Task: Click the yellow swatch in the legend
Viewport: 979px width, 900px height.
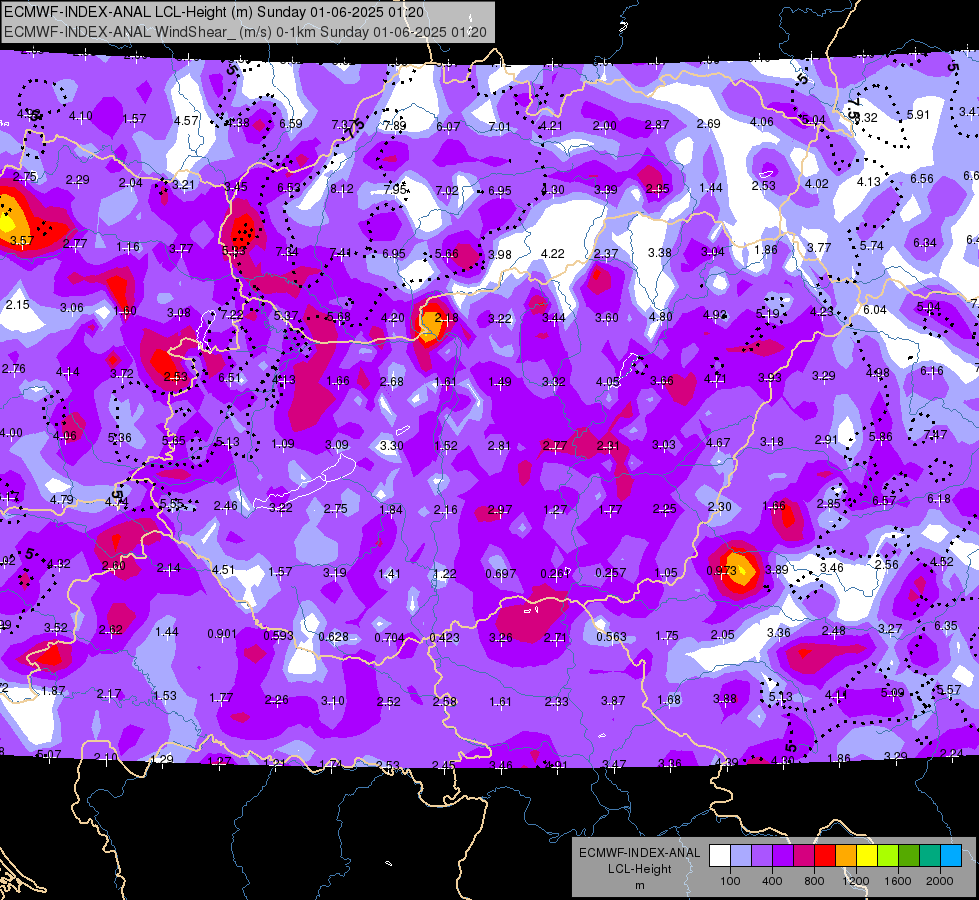Action: coord(867,855)
